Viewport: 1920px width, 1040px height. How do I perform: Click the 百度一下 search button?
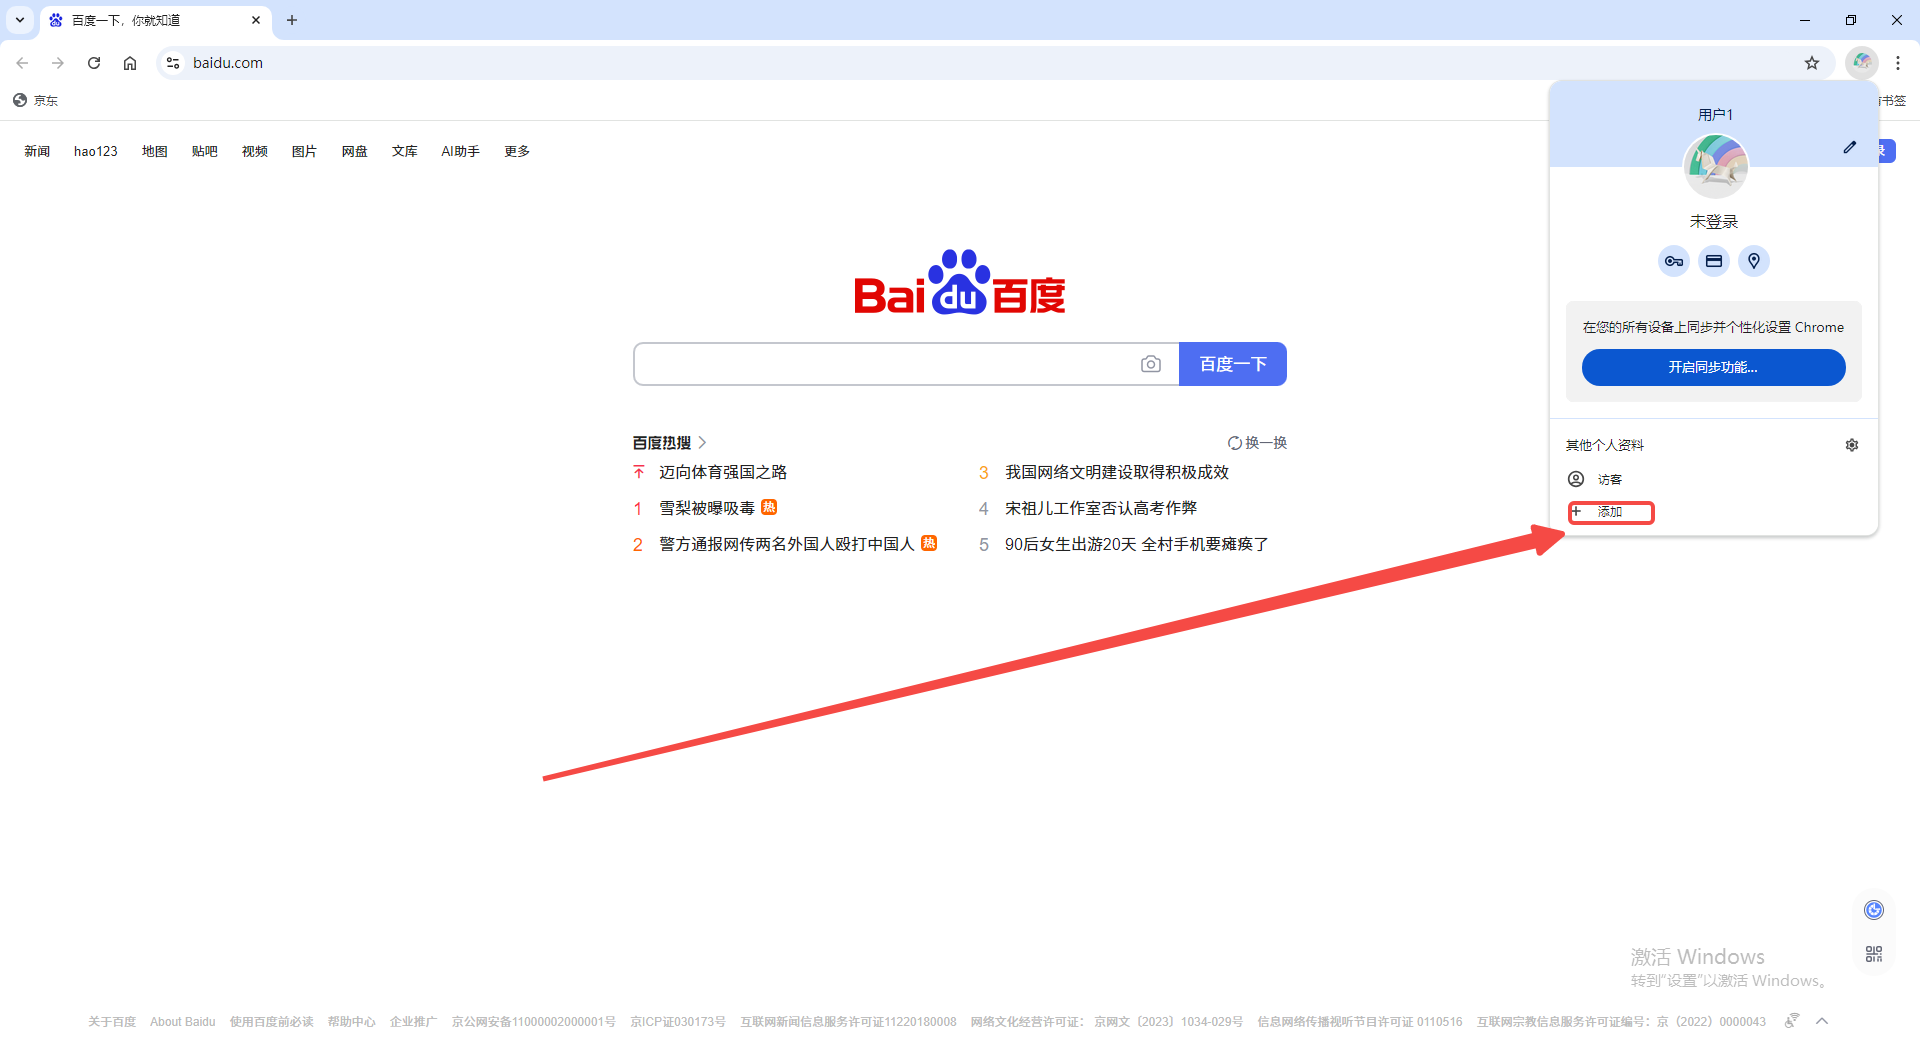pos(1233,364)
